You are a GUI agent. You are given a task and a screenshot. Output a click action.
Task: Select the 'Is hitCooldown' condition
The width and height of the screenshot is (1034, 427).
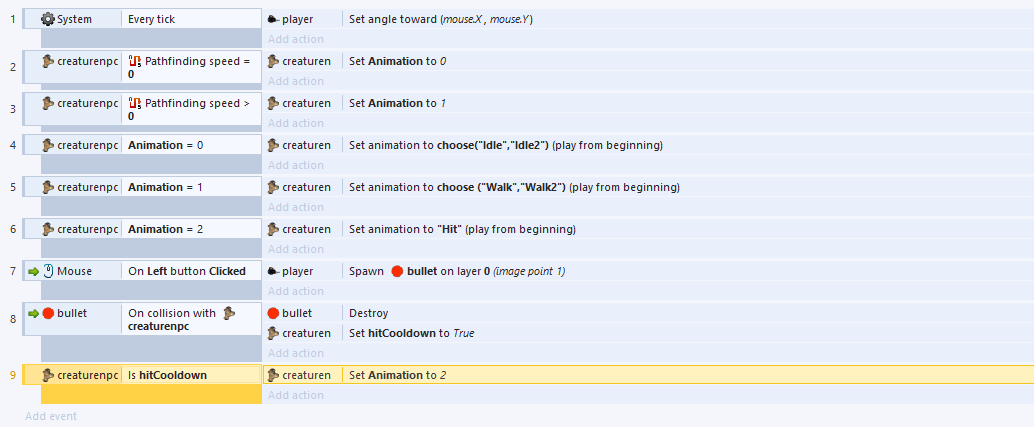(166, 375)
